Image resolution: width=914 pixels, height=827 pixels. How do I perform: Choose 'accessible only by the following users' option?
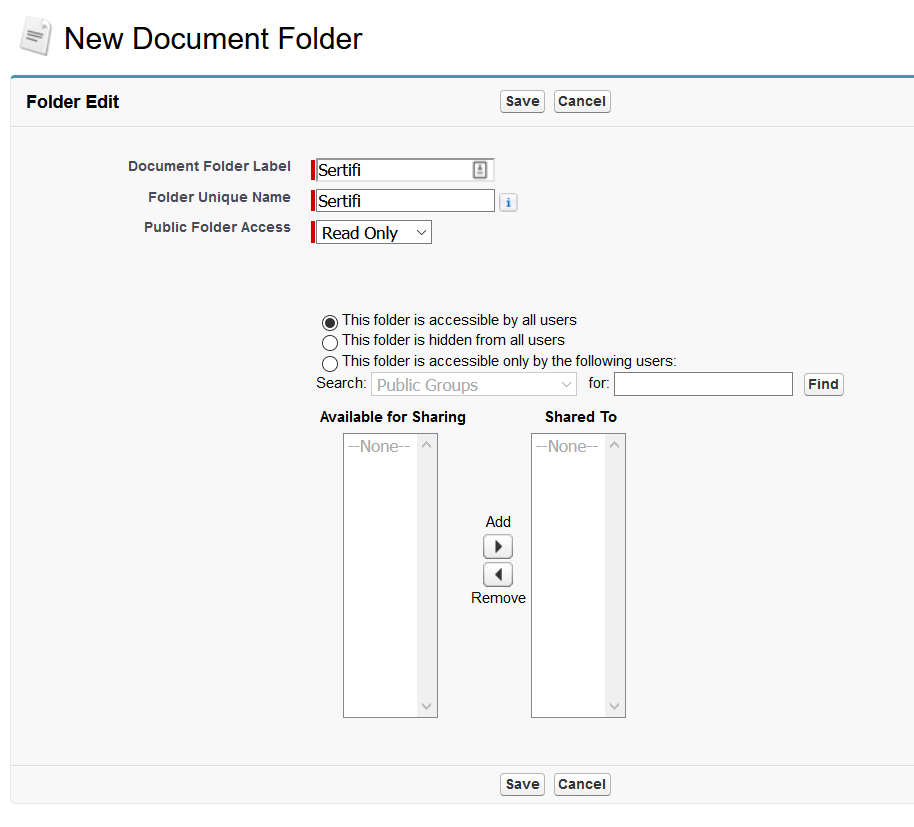[330, 363]
